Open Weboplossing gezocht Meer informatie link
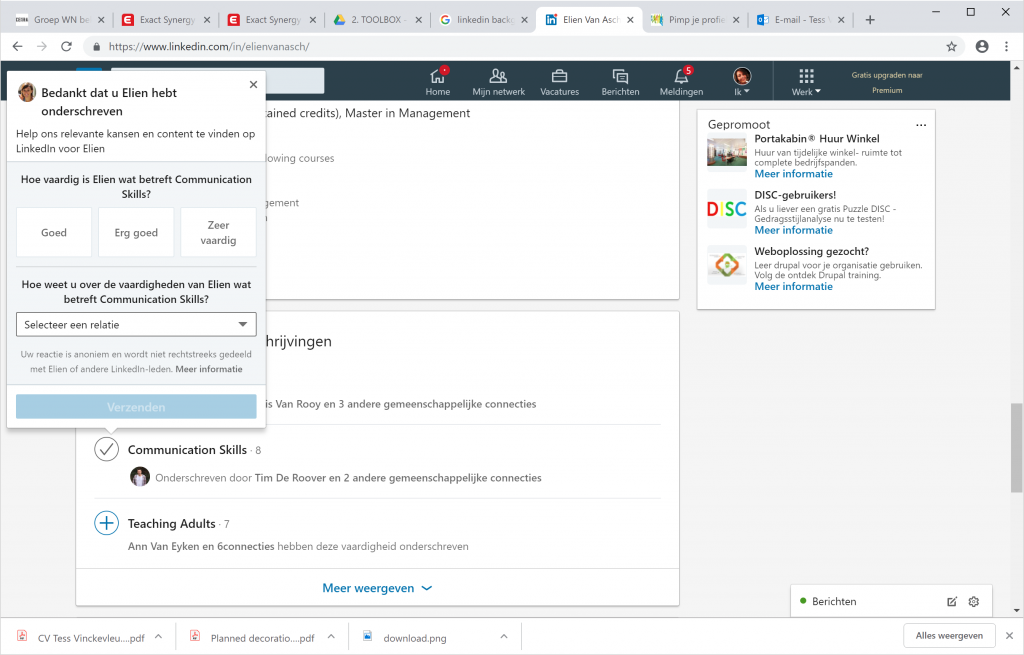 793,286
